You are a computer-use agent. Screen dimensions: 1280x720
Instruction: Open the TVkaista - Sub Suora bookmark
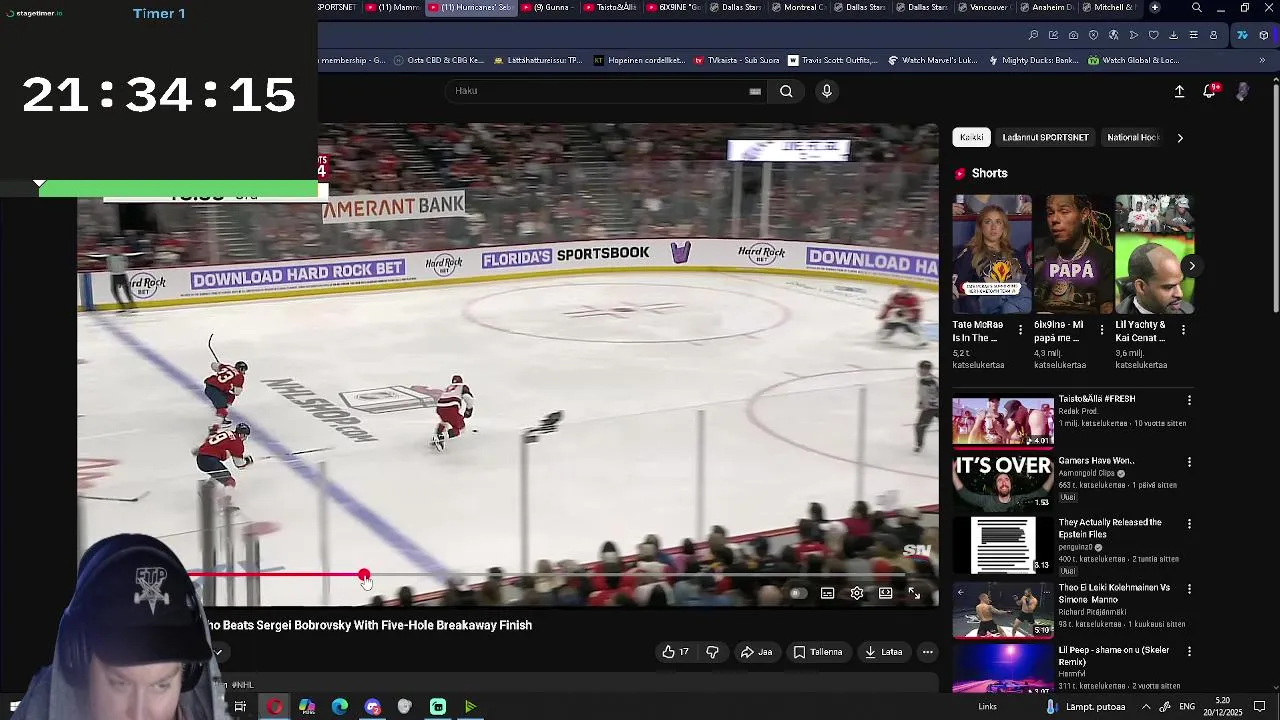735,60
